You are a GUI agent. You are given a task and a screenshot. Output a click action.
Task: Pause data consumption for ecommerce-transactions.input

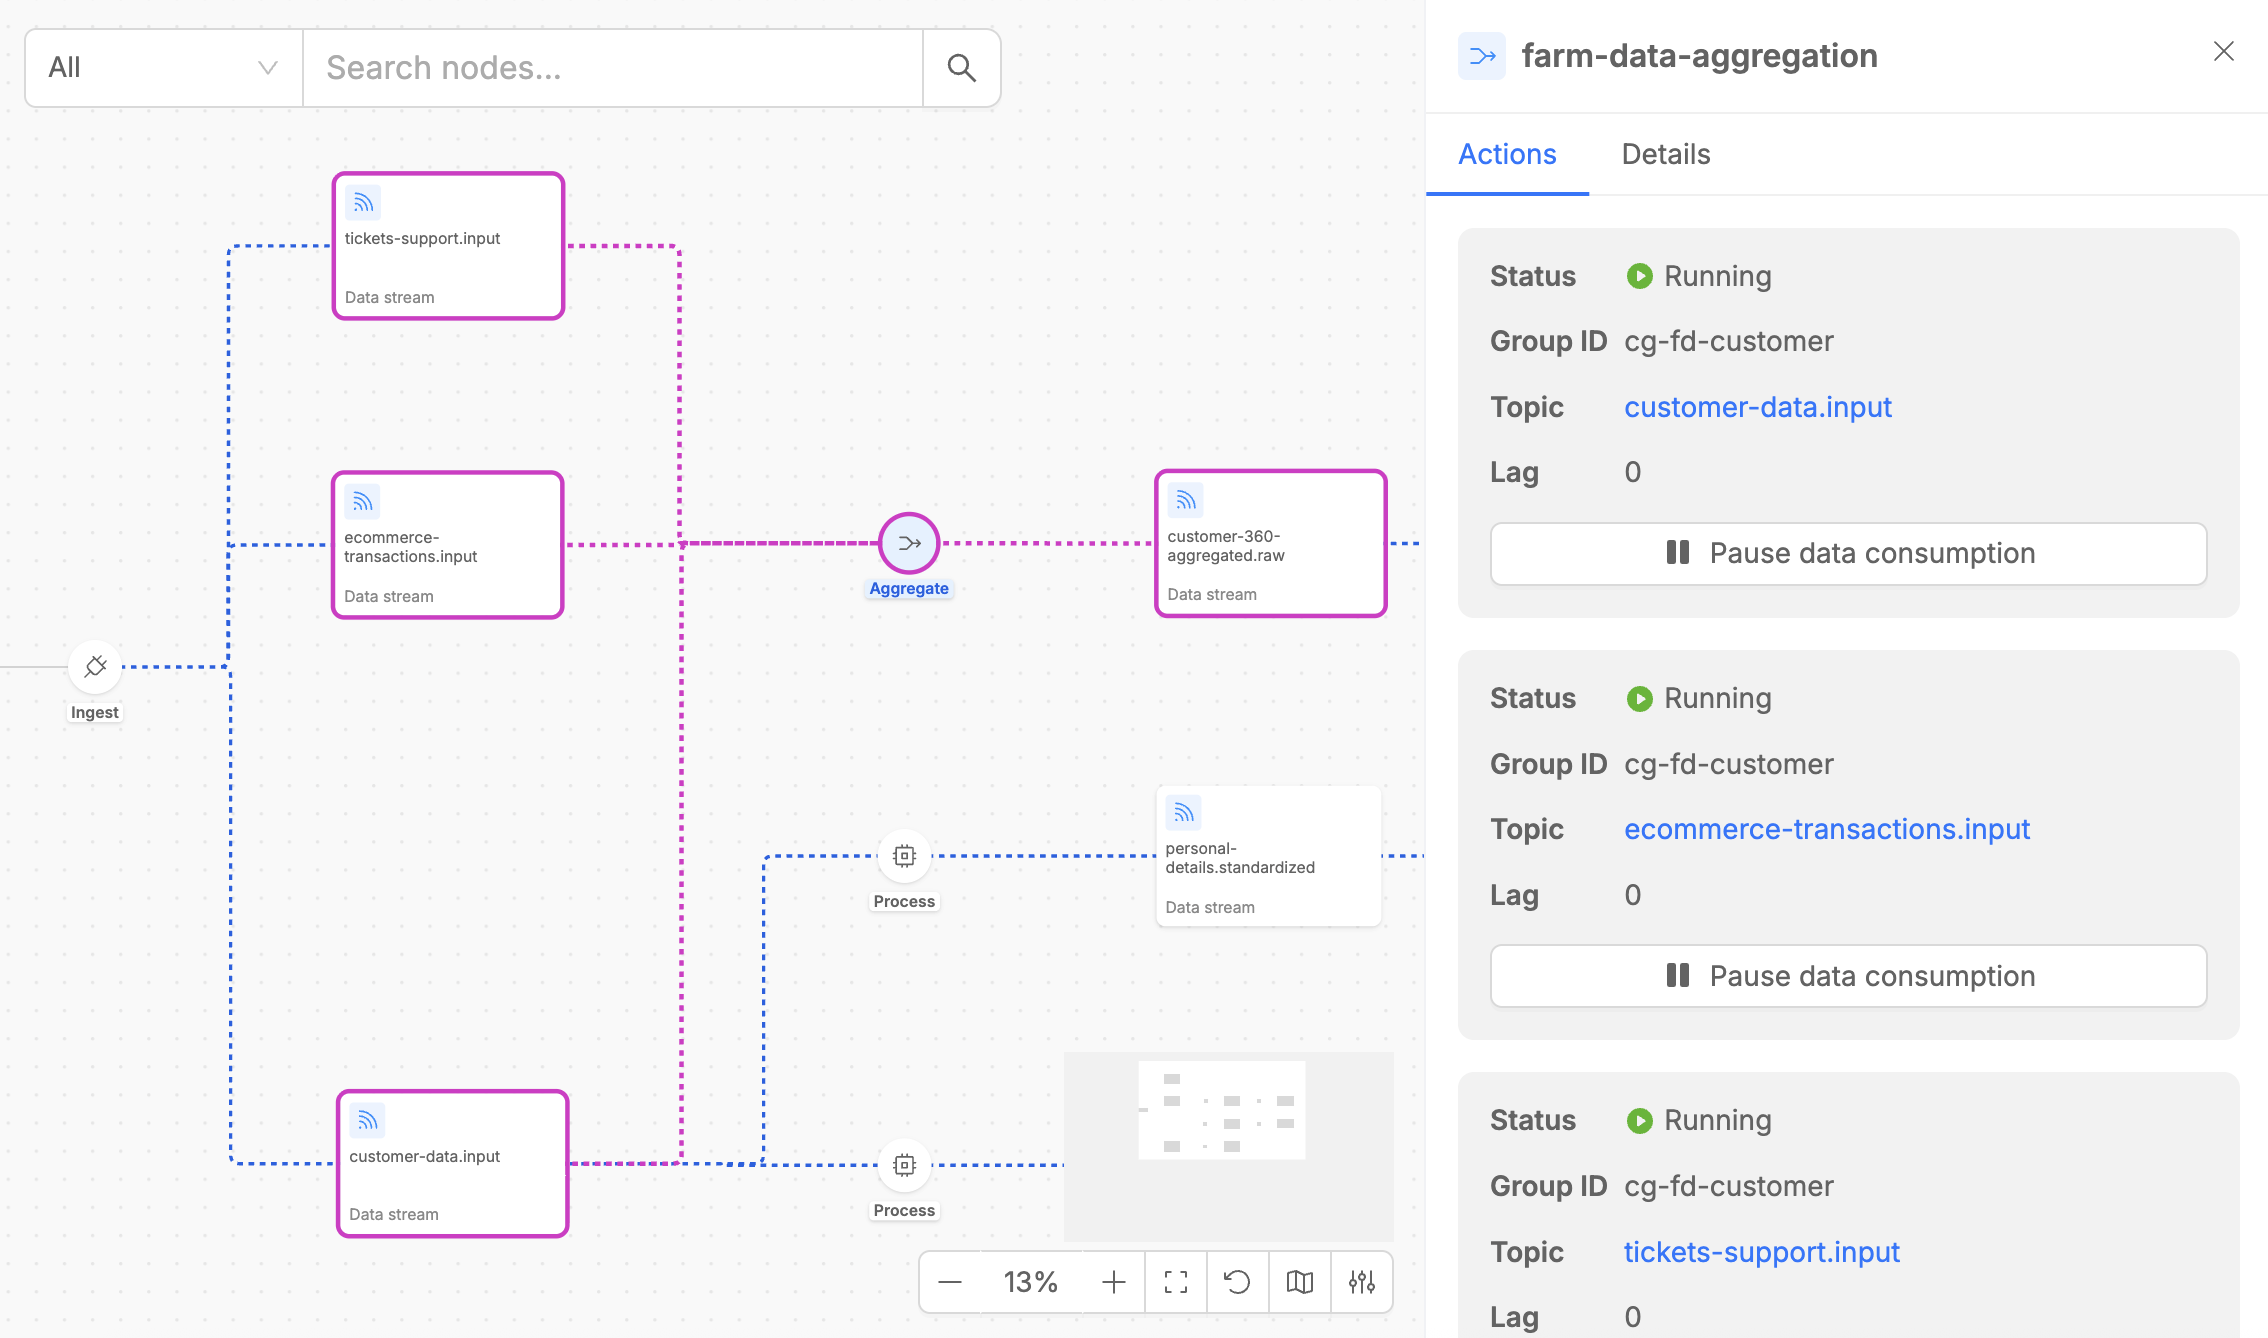pos(1848,976)
